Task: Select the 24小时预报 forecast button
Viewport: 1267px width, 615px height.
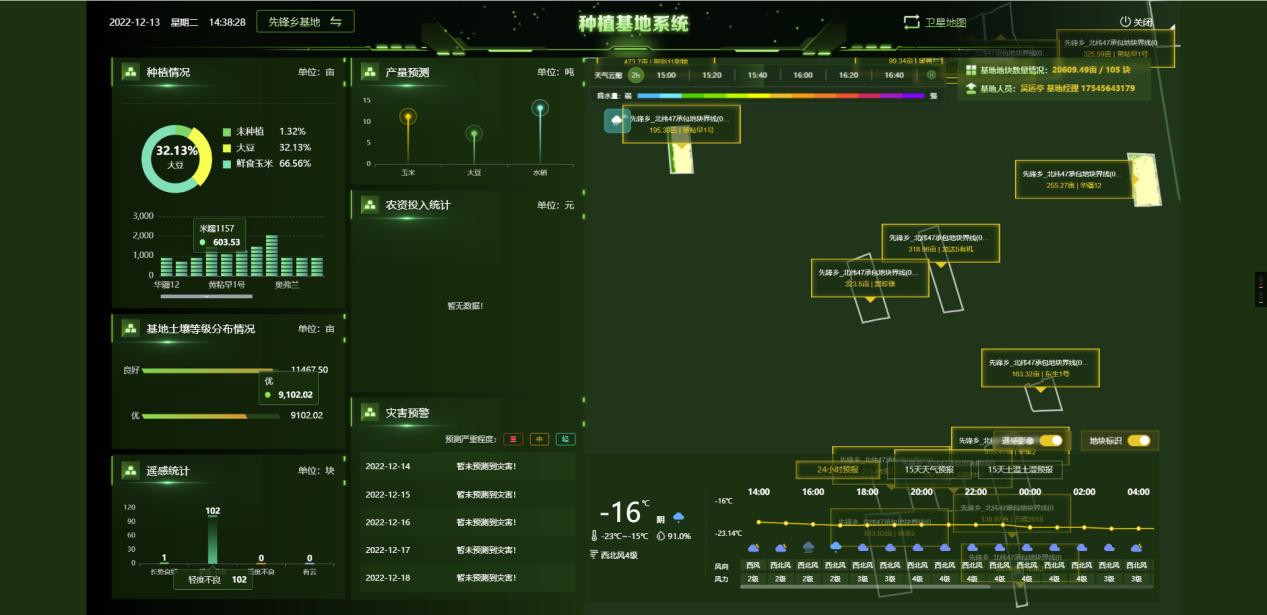Action: click(x=837, y=469)
